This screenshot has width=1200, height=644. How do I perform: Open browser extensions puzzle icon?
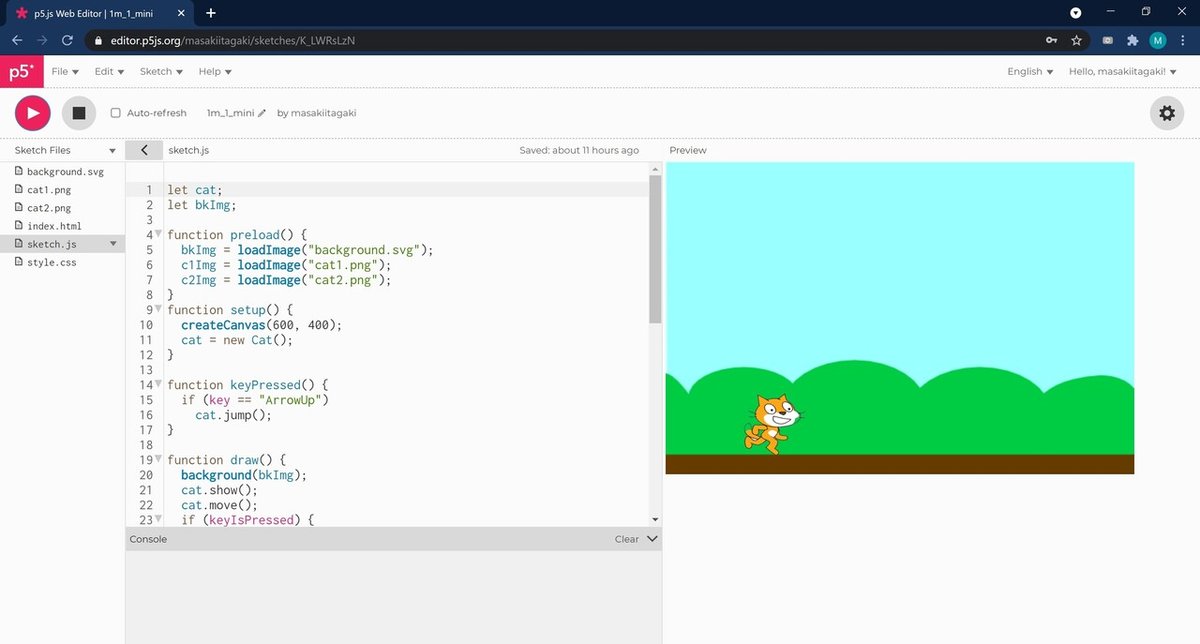(x=1132, y=40)
